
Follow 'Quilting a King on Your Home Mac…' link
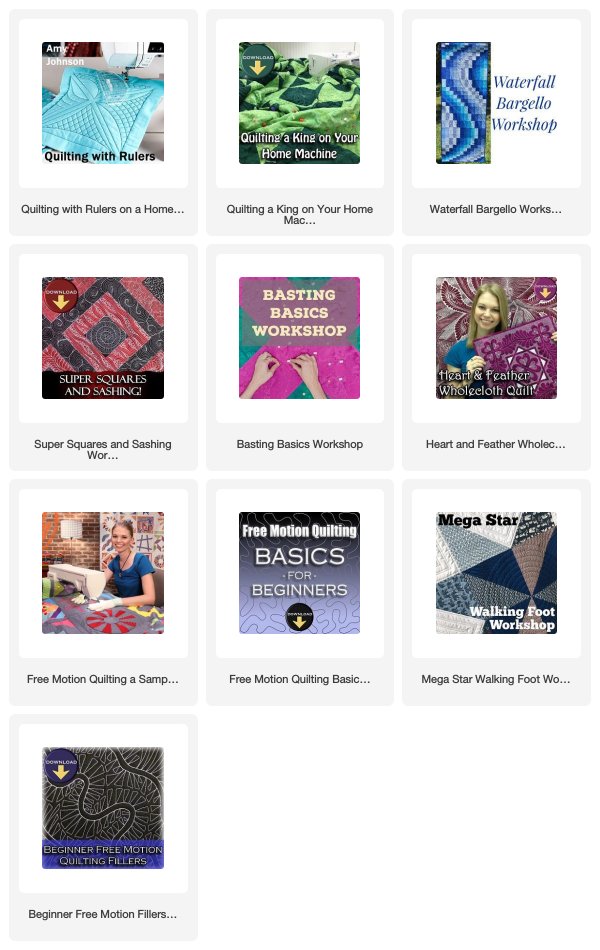(299, 214)
